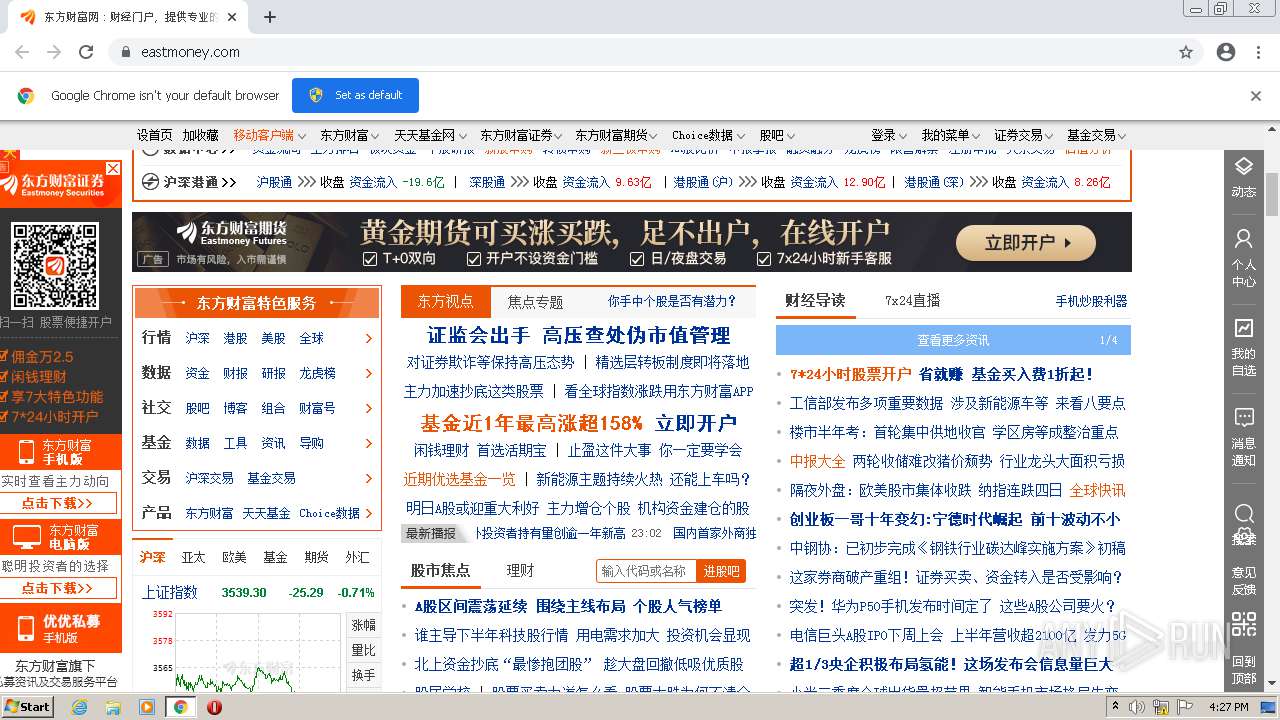This screenshot has height=720, width=1280.
Task: Go back with the browser back arrow
Action: pyautogui.click(x=22, y=52)
